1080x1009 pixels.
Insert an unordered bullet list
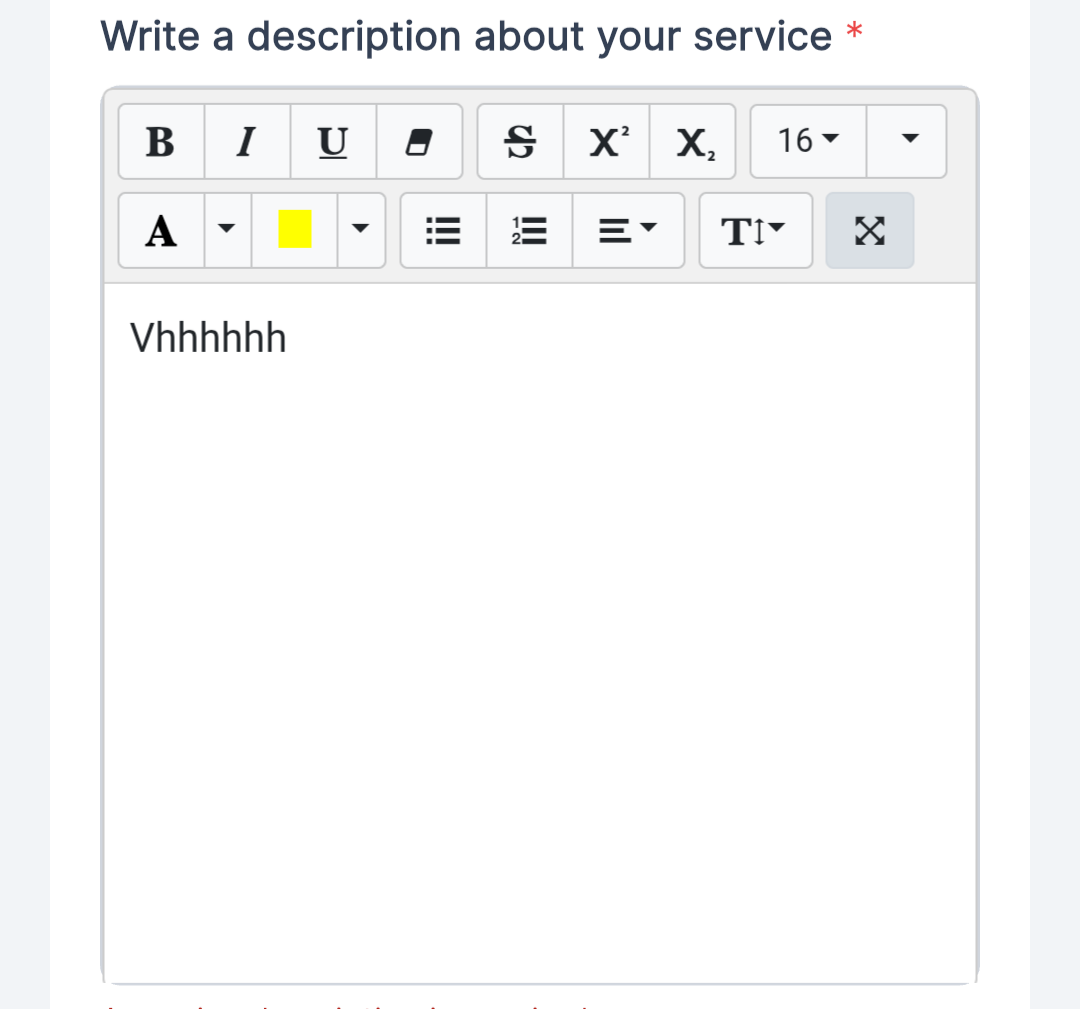point(443,231)
